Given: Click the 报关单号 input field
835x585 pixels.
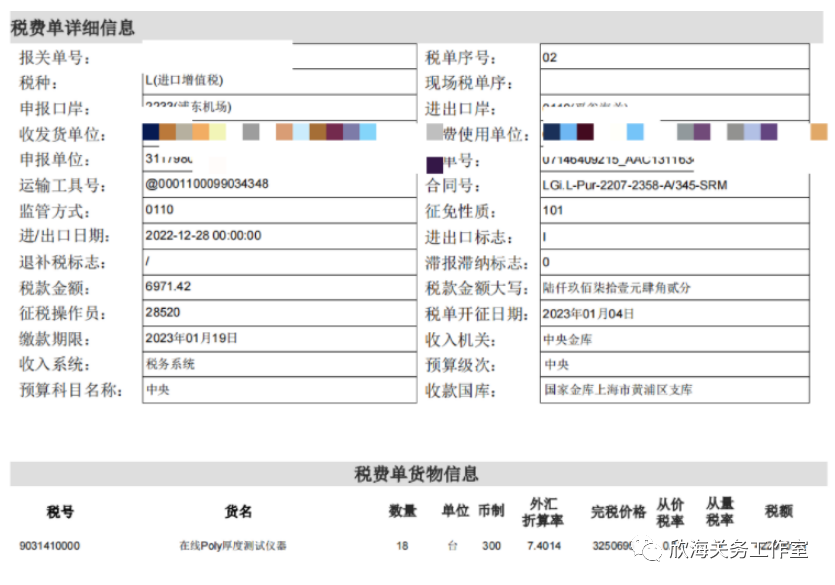Looking at the screenshot, I should [280, 57].
